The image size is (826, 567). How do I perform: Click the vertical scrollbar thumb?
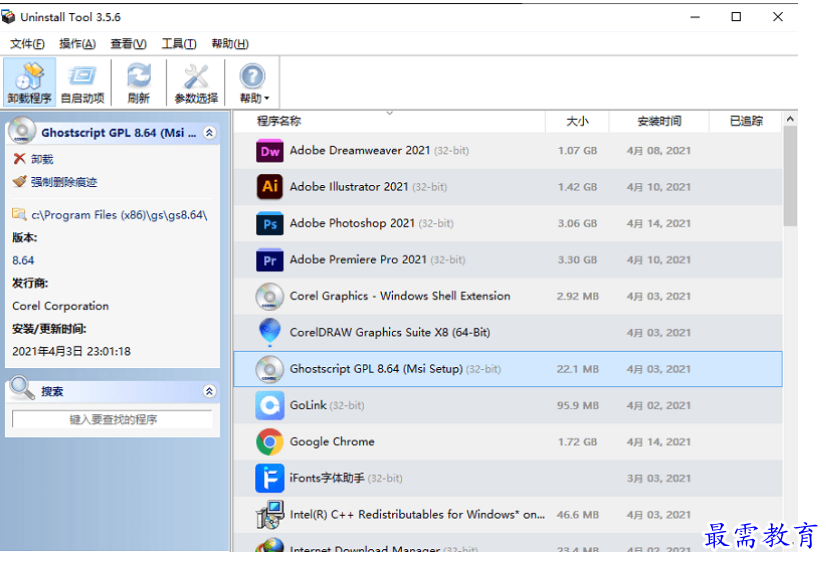[x=790, y=176]
